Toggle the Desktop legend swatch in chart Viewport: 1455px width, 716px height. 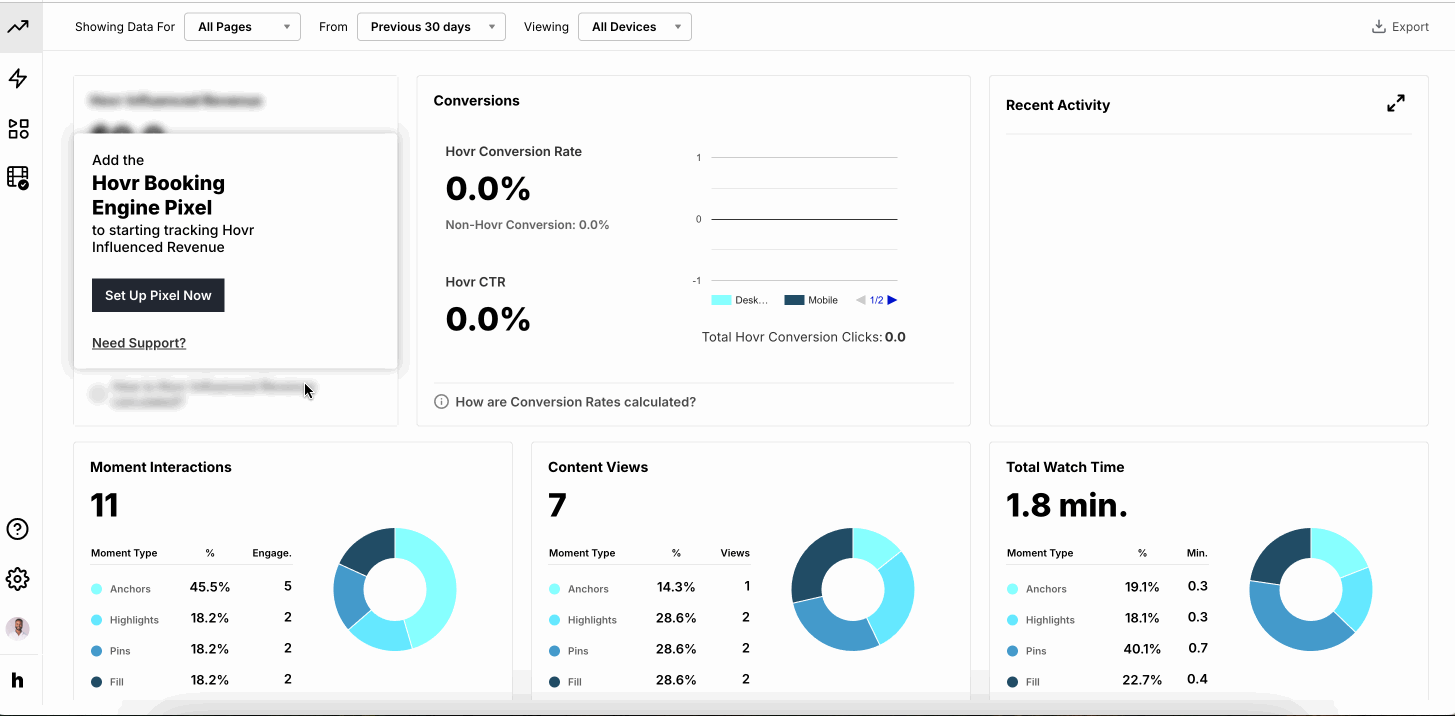[x=722, y=300]
